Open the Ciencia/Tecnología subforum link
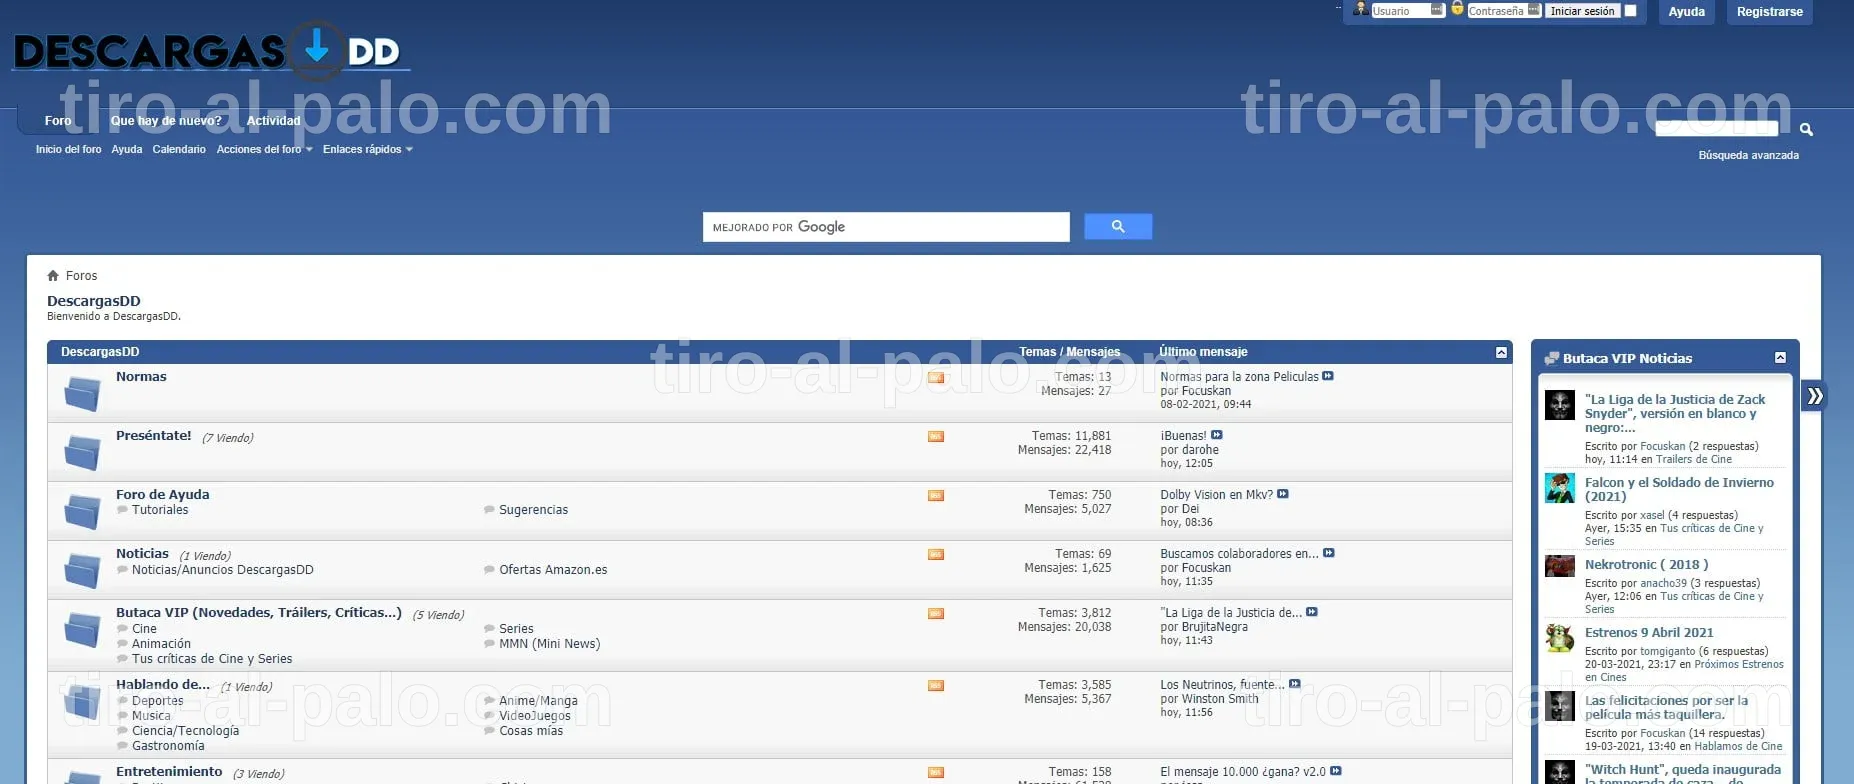Viewport: 1854px width, 784px height. 185,731
